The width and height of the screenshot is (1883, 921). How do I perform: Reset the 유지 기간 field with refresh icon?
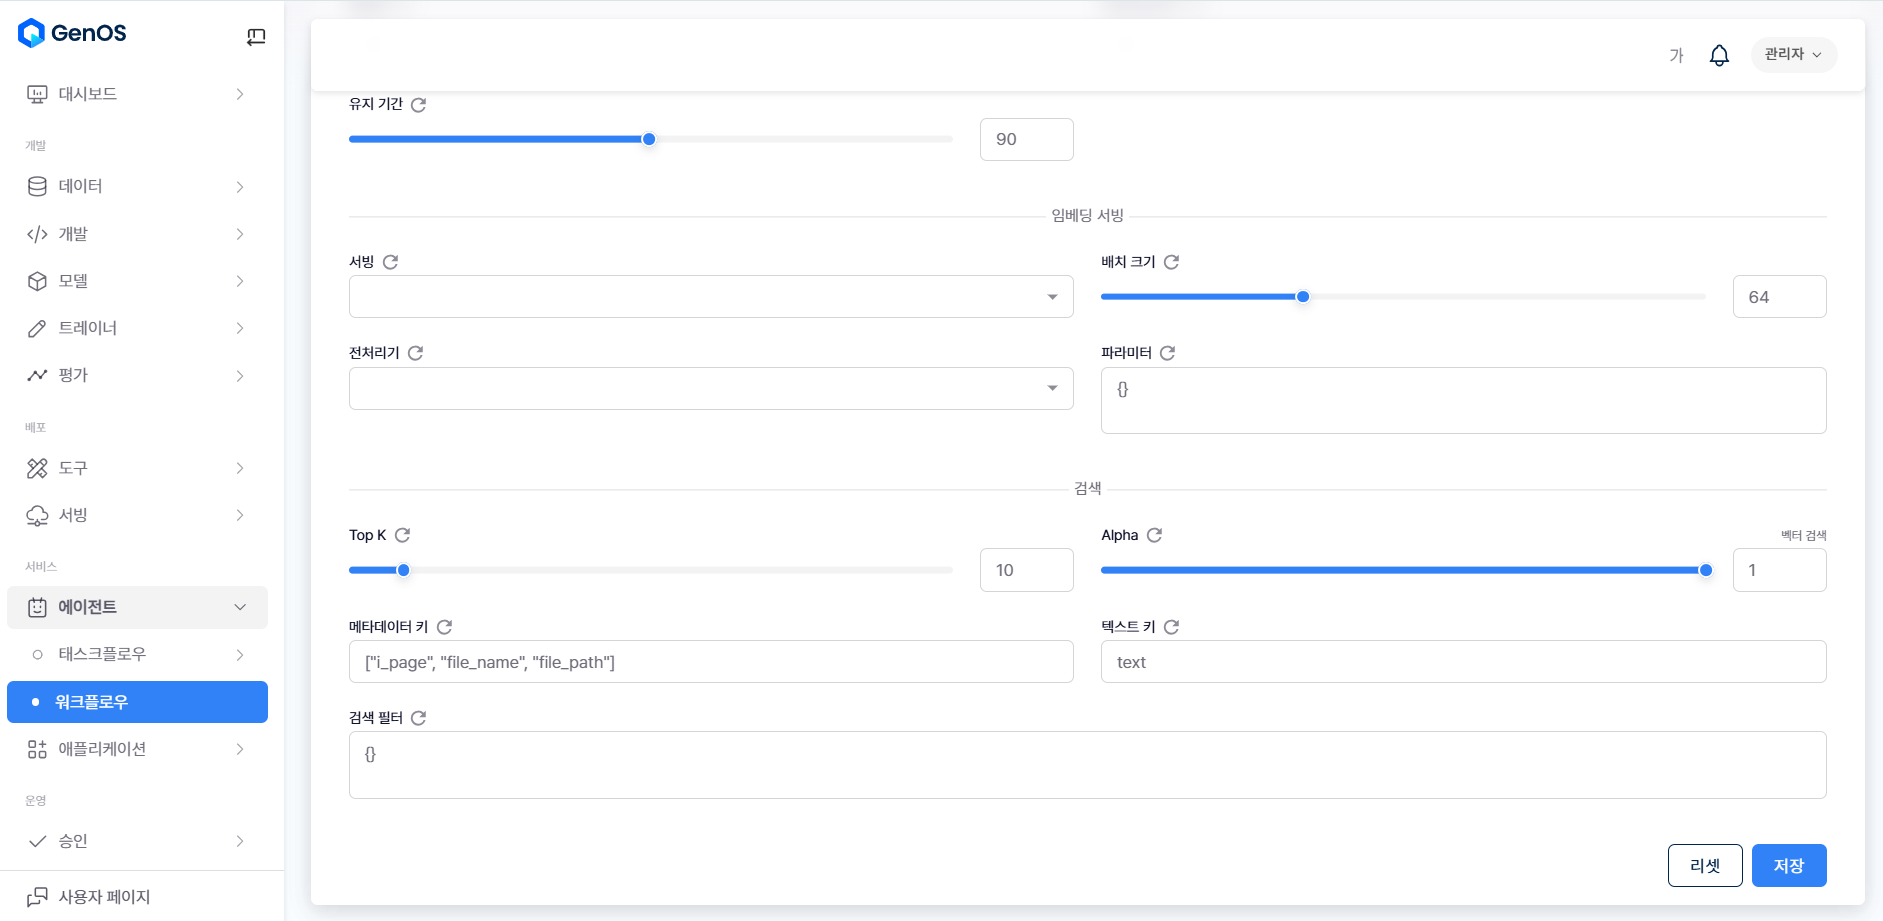coord(419,105)
